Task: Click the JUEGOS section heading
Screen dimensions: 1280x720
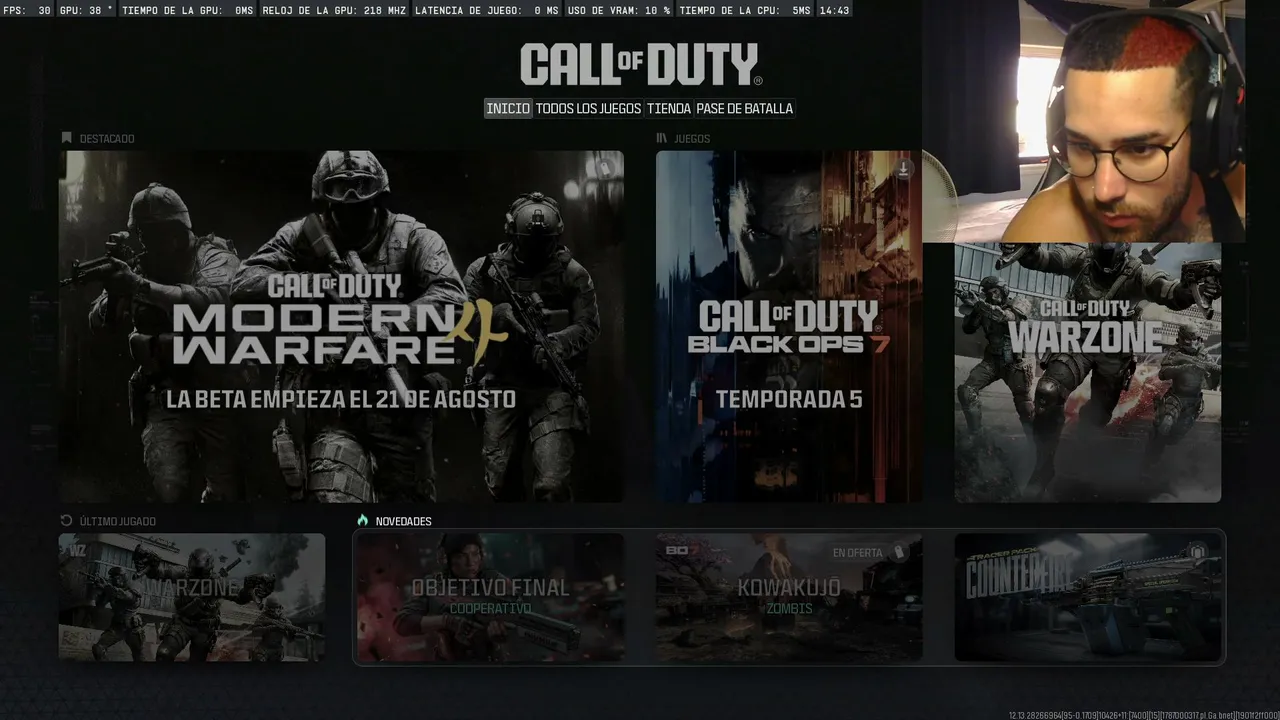Action: point(693,138)
